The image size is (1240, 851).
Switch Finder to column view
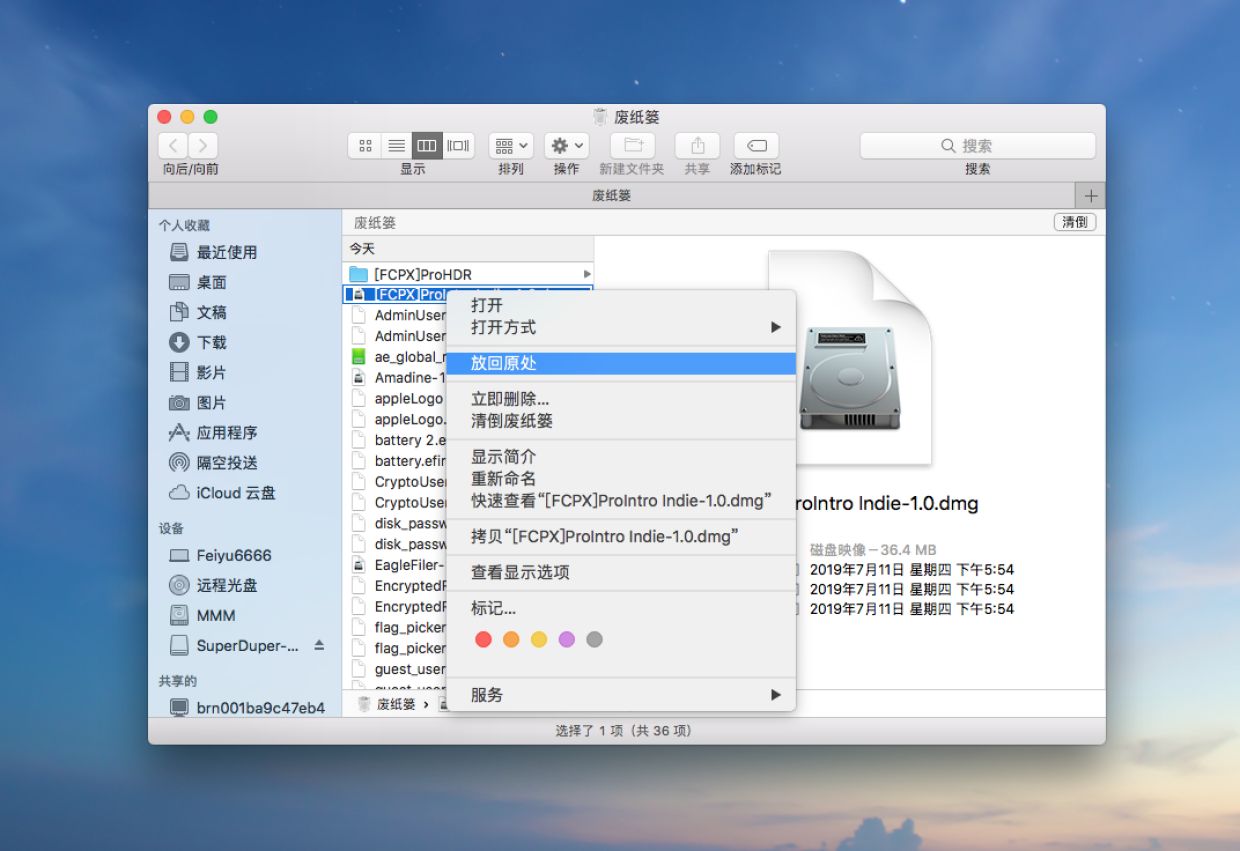pyautogui.click(x=426, y=146)
